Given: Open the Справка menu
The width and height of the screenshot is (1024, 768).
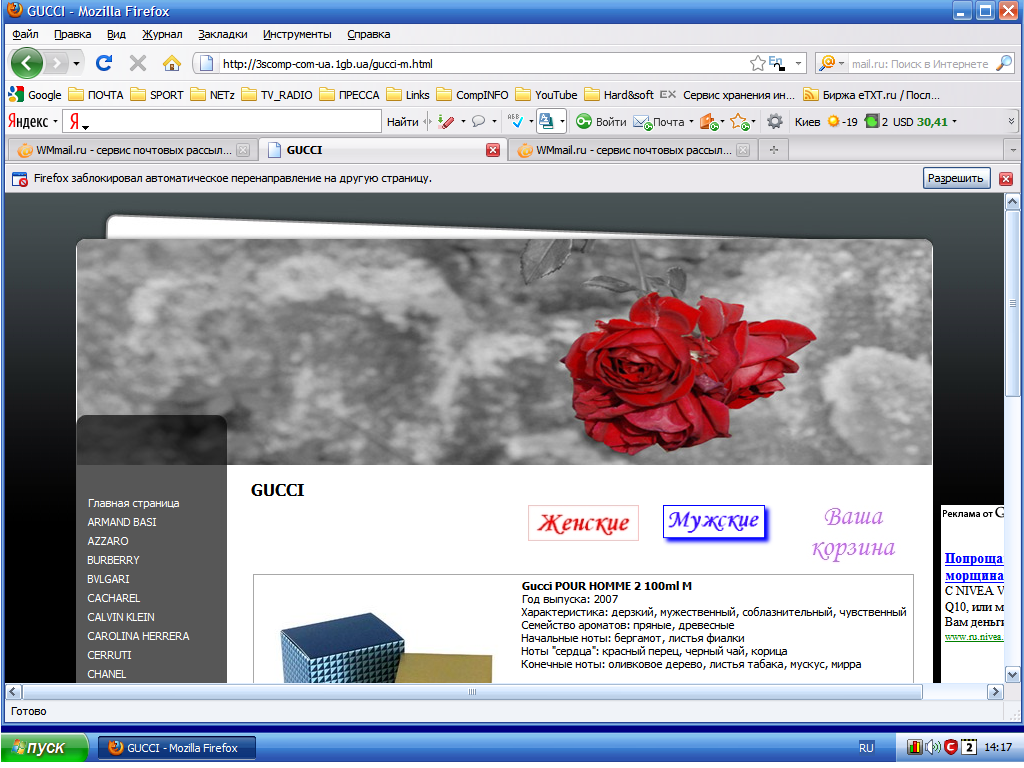Looking at the screenshot, I should 368,34.
